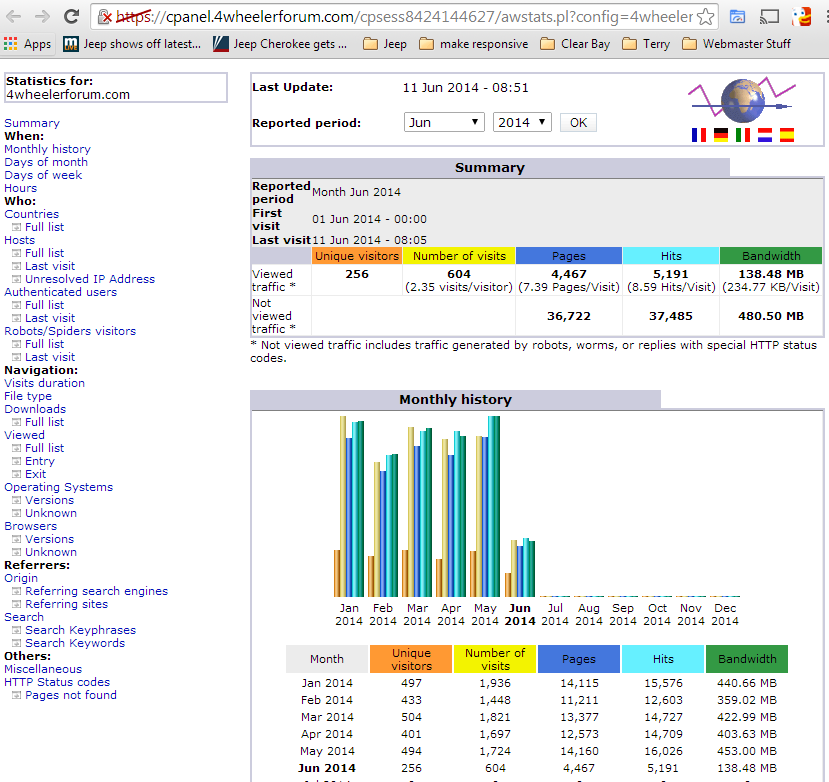Open the File type report
Viewport: 829px width, 782px height.
[28, 396]
